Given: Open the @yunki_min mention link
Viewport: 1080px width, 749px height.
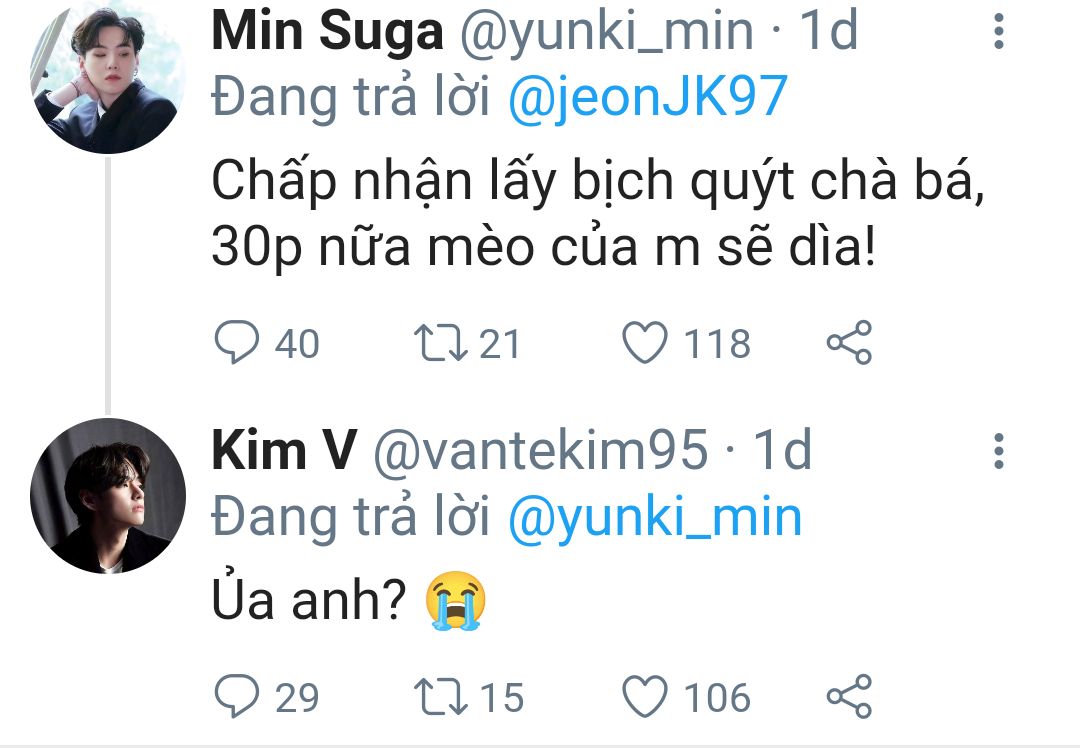Looking at the screenshot, I should tap(655, 518).
